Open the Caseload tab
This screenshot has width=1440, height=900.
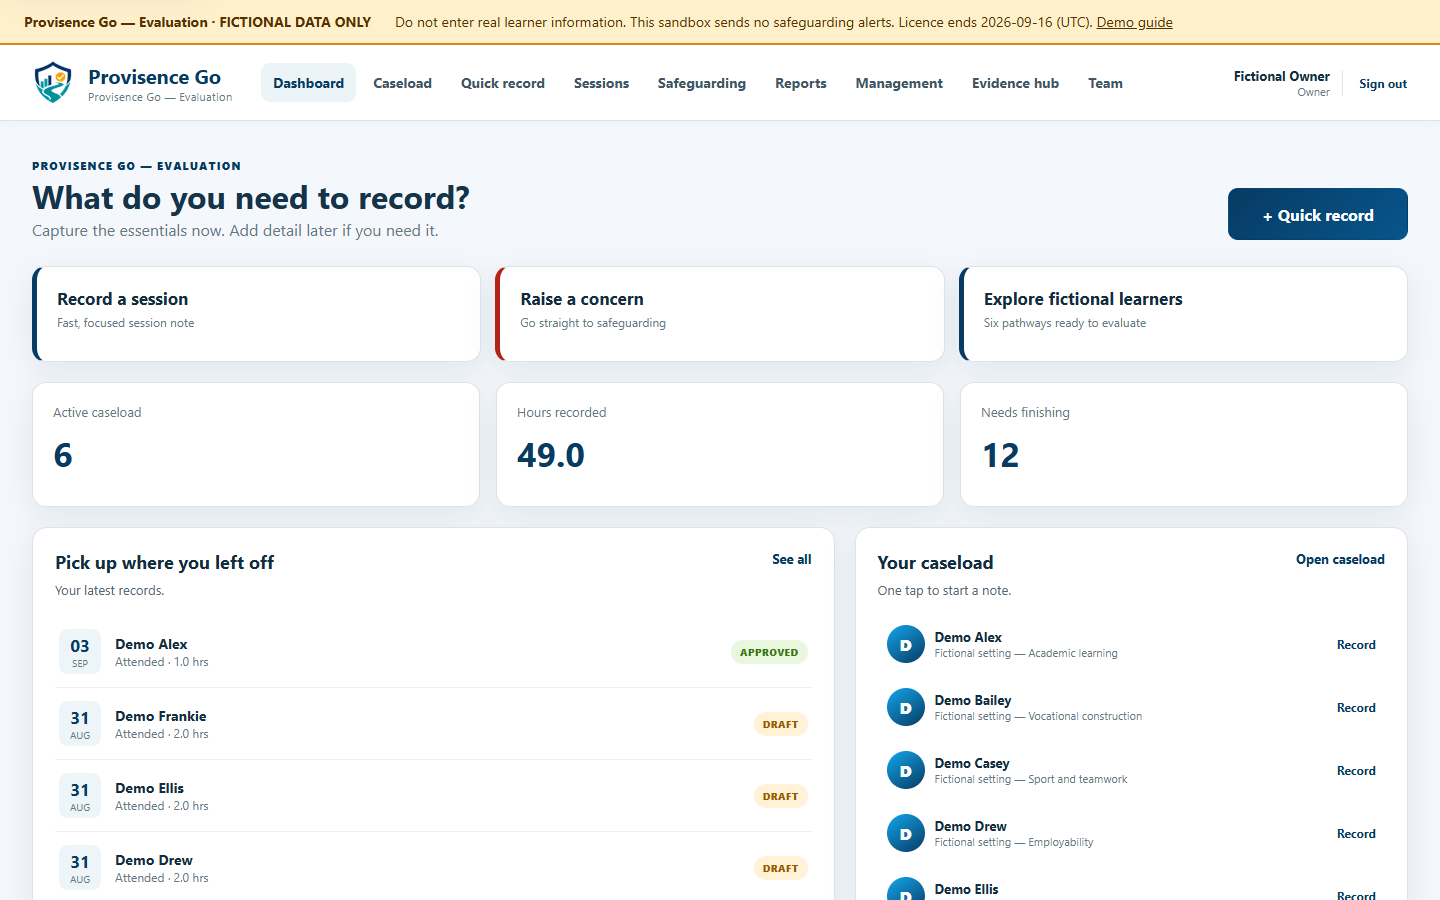click(402, 83)
